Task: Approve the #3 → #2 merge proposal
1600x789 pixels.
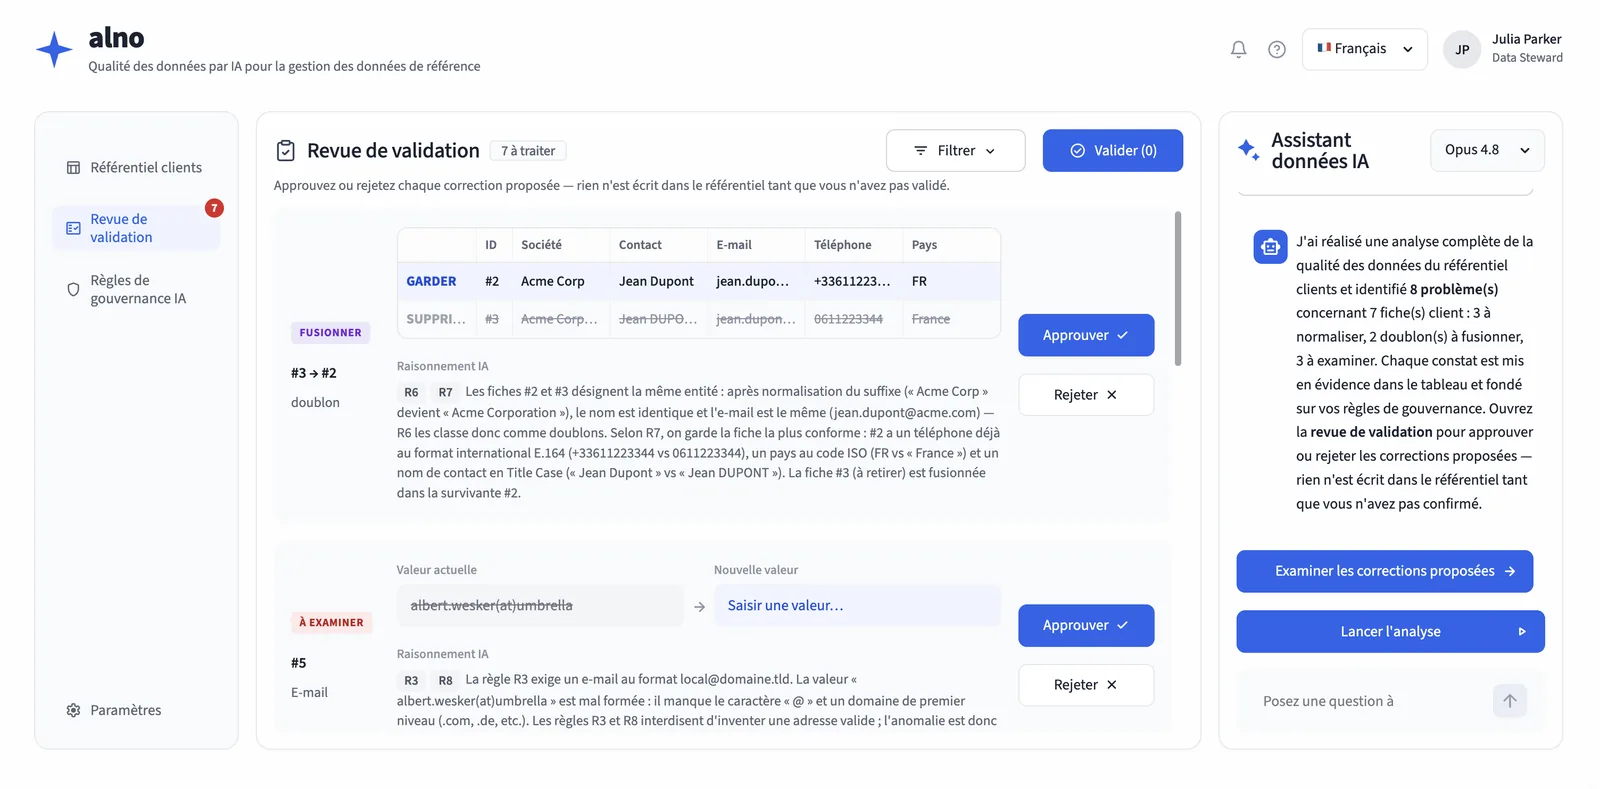Action: [1086, 335]
